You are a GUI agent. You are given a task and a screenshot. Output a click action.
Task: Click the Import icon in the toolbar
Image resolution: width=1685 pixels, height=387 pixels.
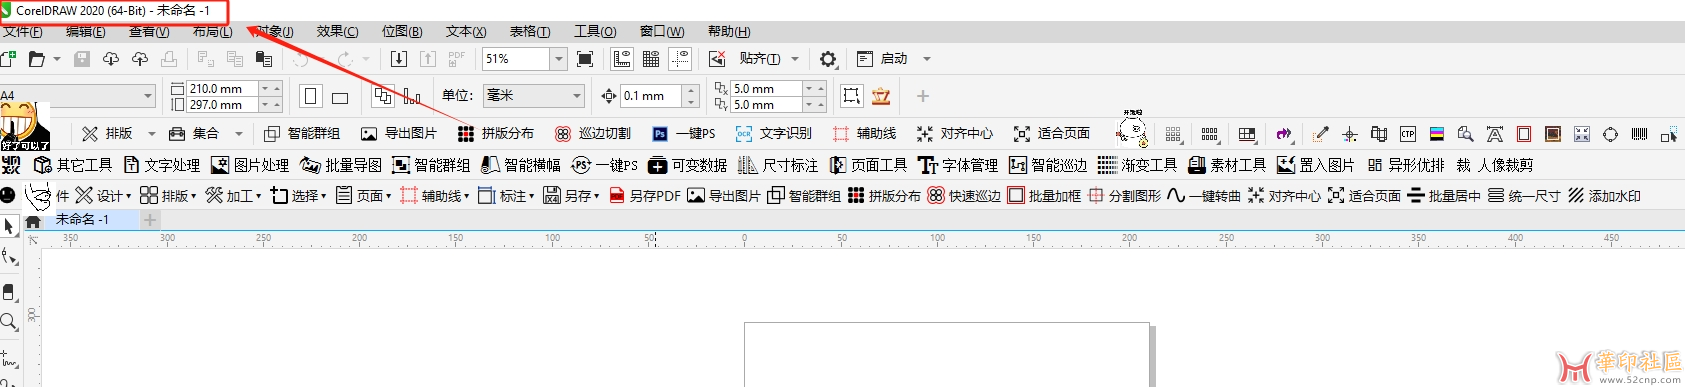pyautogui.click(x=398, y=59)
